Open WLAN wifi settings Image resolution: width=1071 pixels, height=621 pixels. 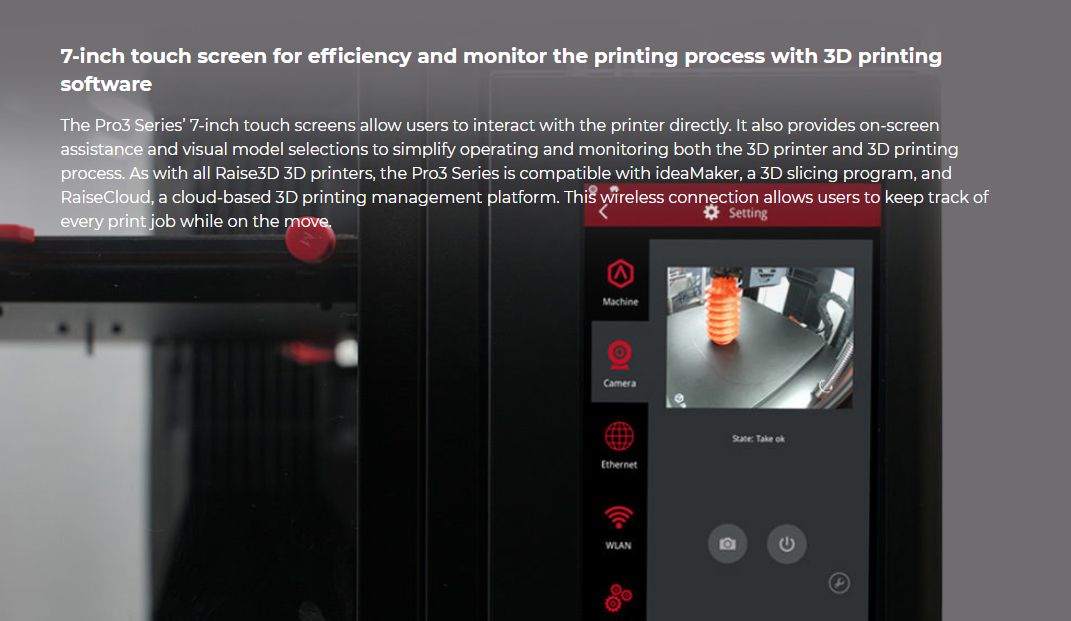click(619, 517)
